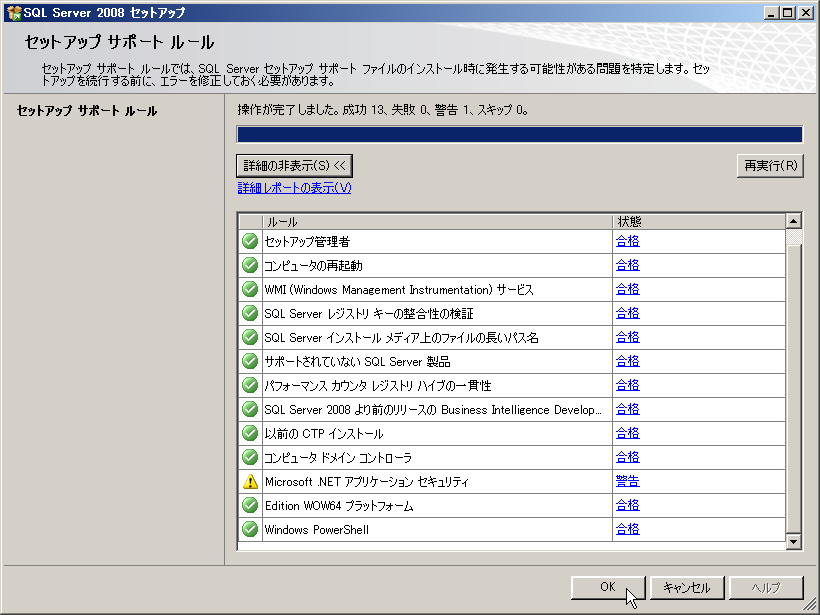The height and width of the screenshot is (615, 820).
Task: Select the WMI (Windows Management Instrumentation) サービス row
Action: pos(399,290)
